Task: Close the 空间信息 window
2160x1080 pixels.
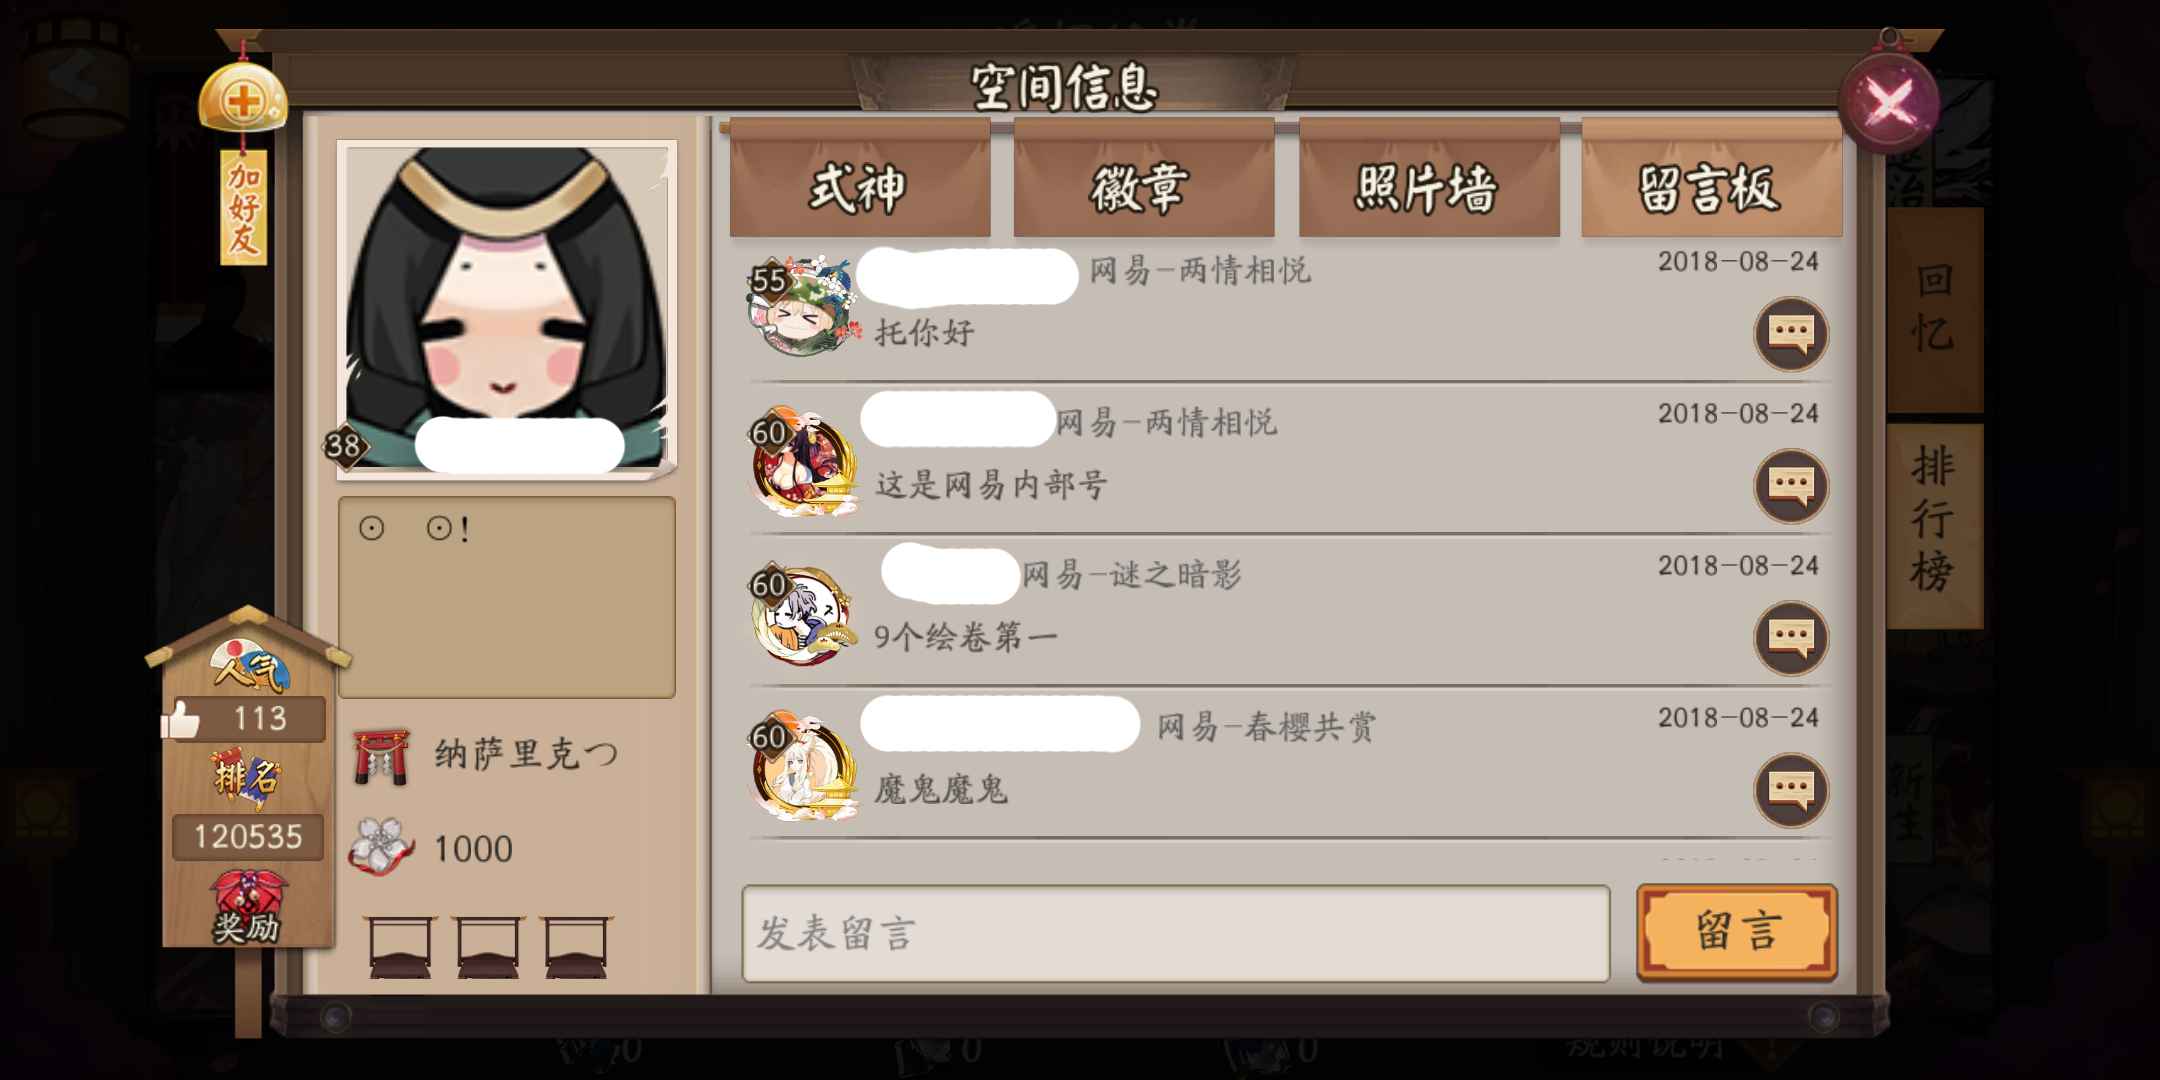Action: pyautogui.click(x=1889, y=102)
